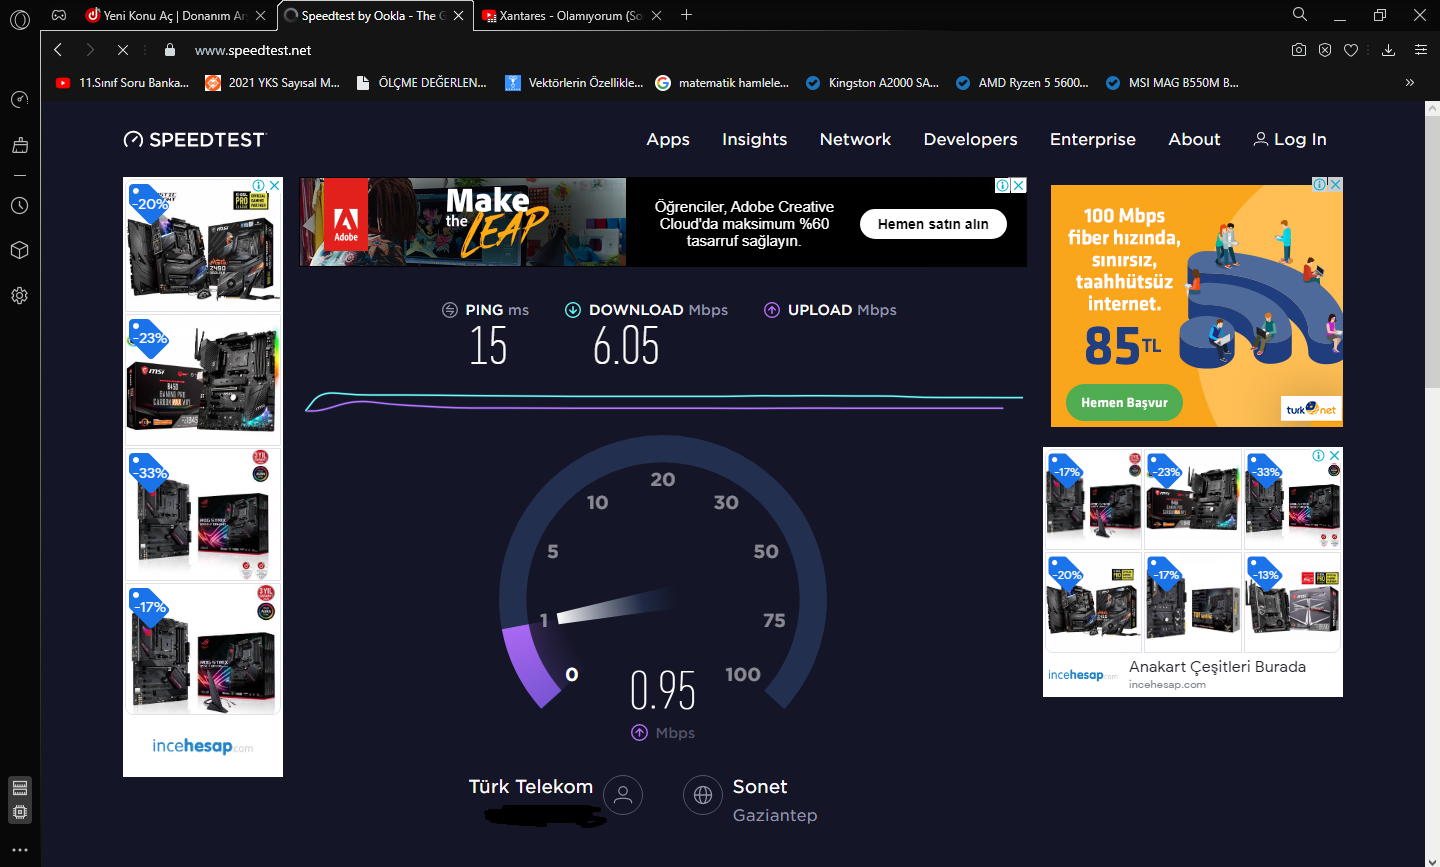Open Insights in Speedtest navigation

pos(755,140)
